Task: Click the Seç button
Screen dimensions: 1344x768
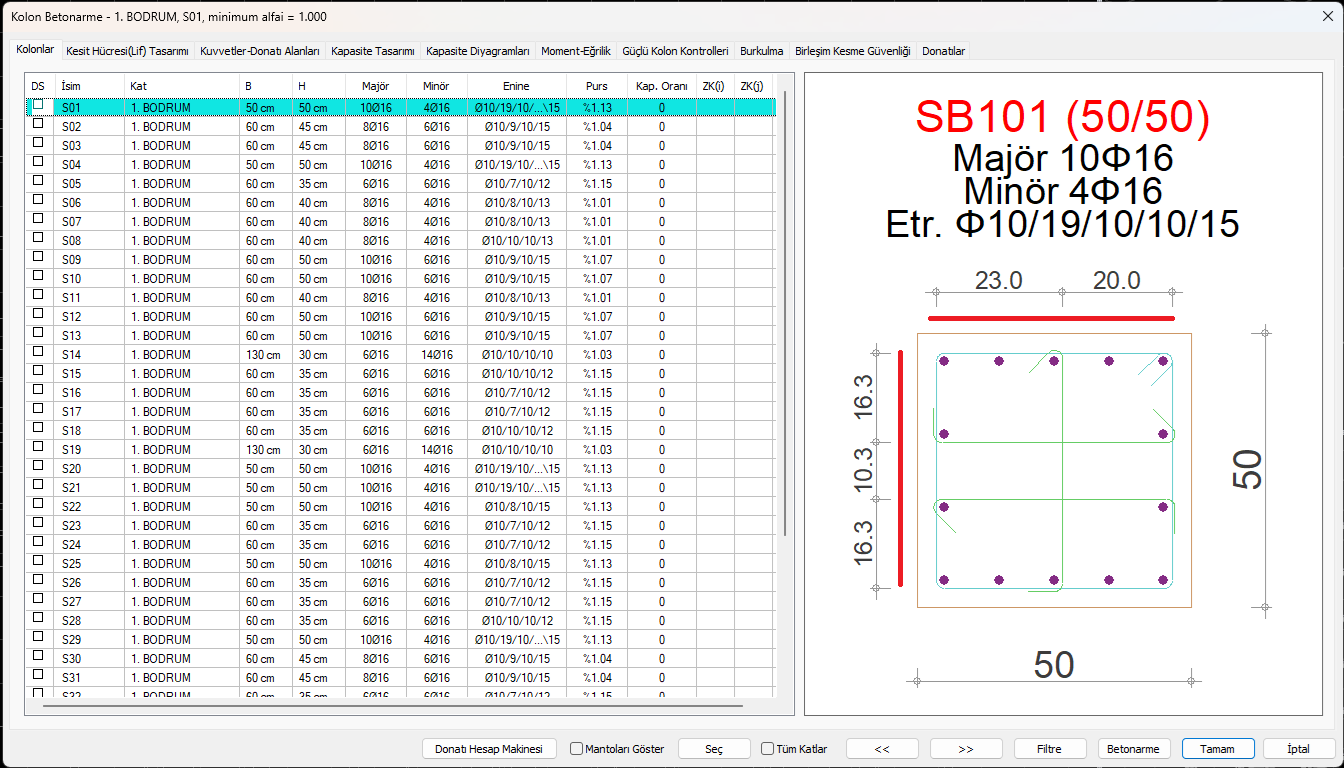Action: (x=714, y=748)
